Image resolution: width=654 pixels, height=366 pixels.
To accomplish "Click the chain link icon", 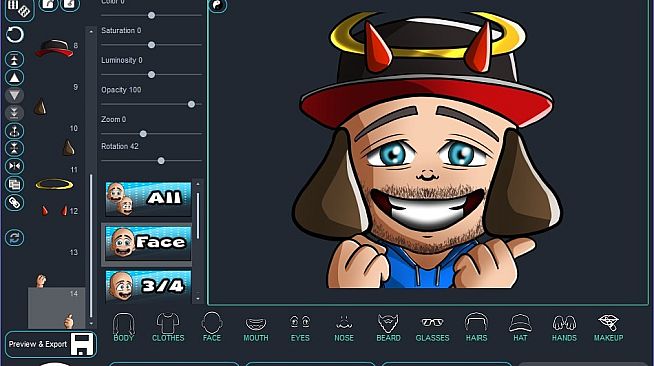I will (15, 203).
